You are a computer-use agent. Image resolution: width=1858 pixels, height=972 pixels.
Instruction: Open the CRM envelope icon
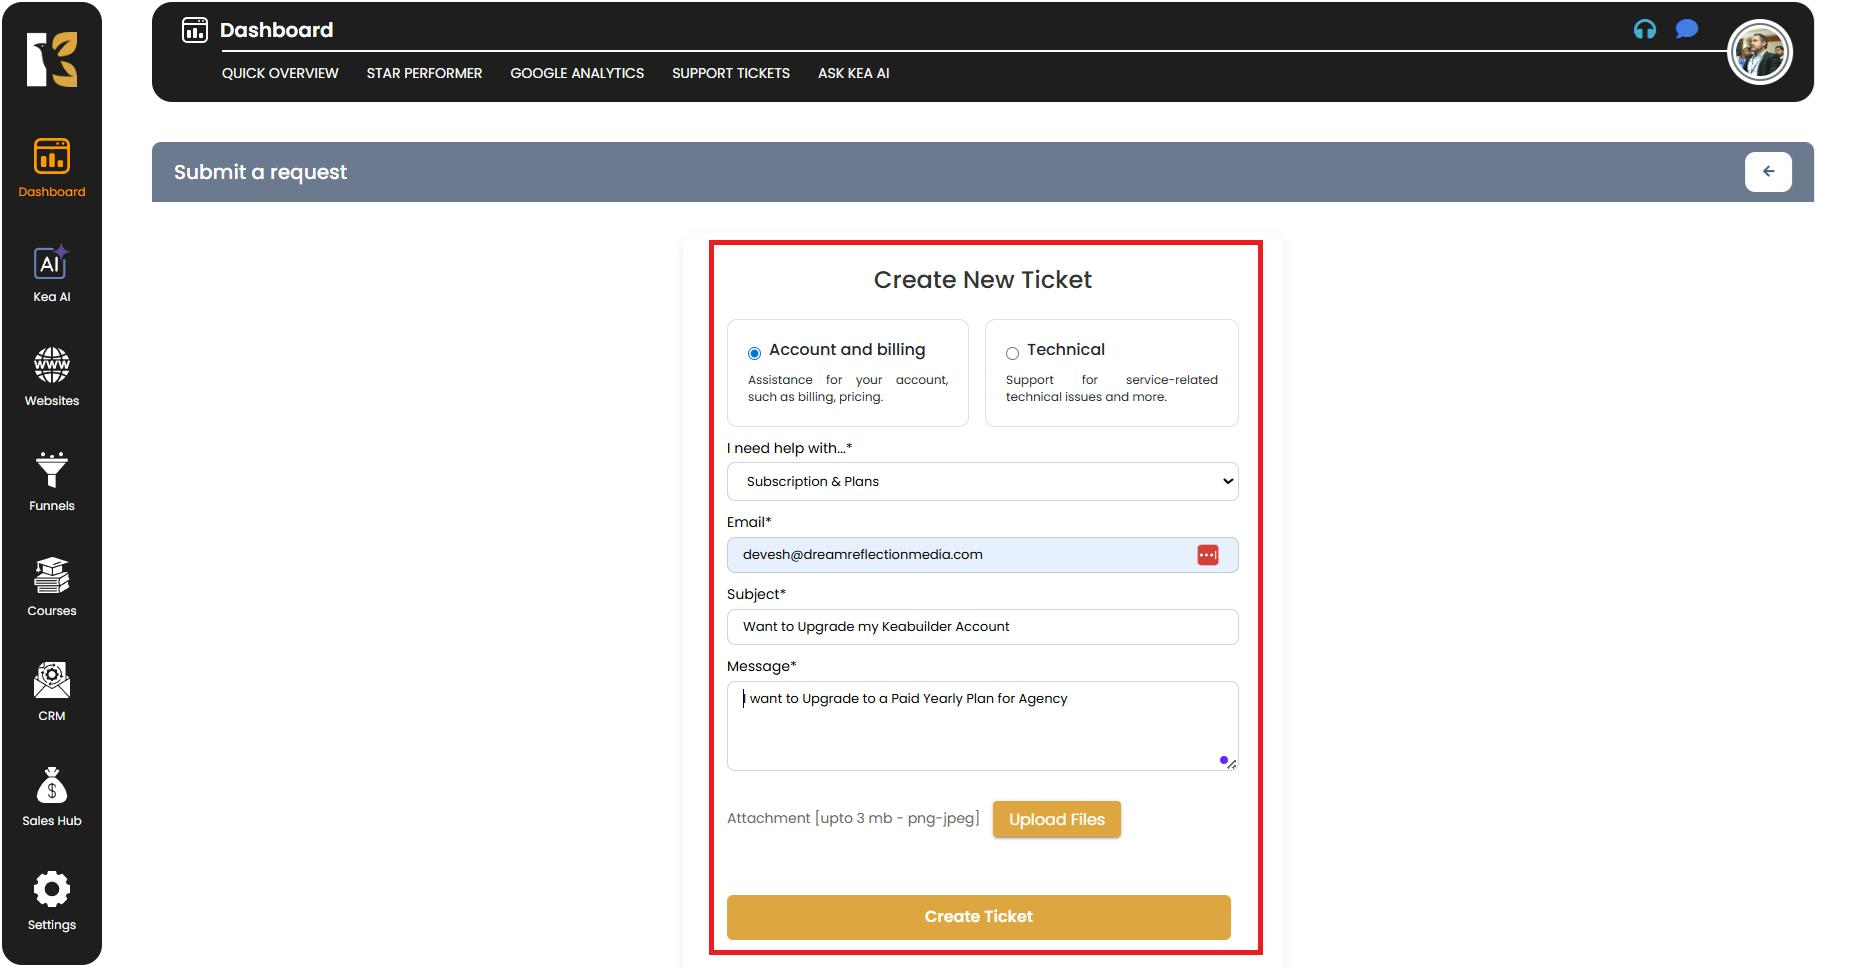point(51,681)
